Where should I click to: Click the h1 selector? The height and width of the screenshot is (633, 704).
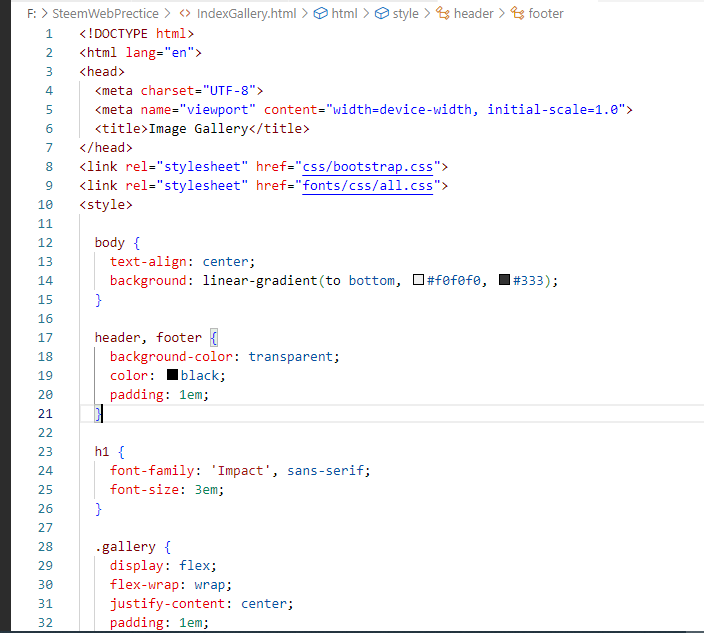(102, 452)
